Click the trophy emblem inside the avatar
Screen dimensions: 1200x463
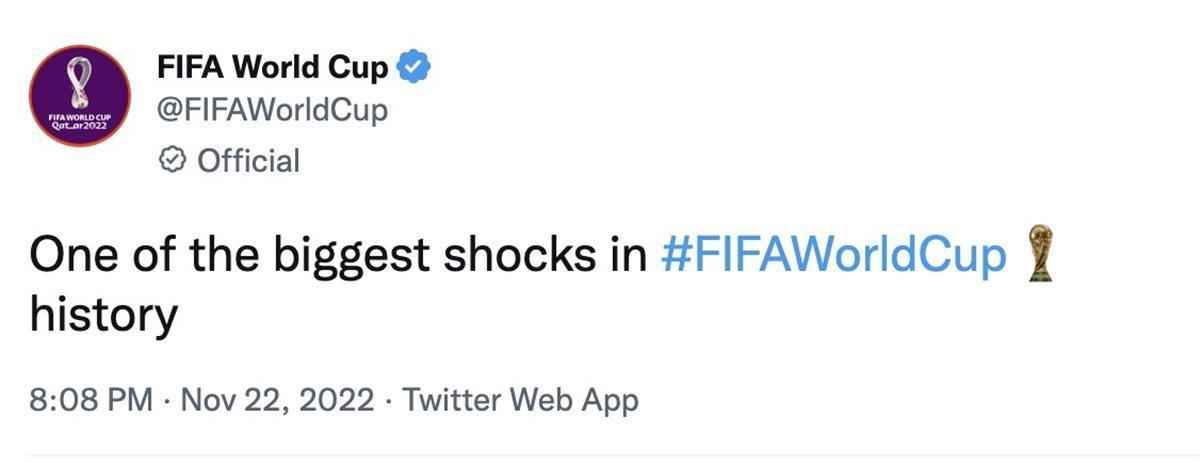click(79, 82)
